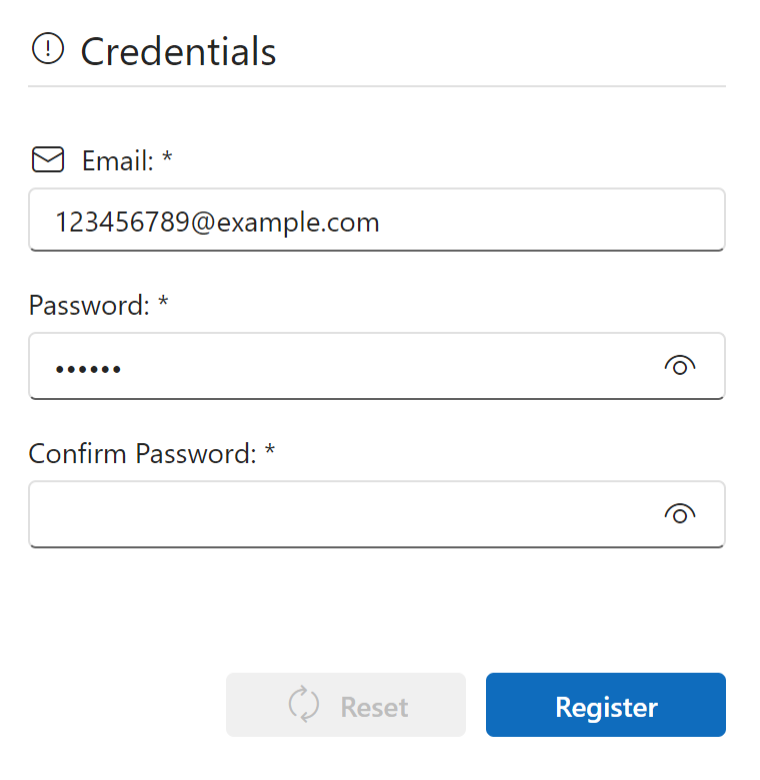
Task: Click the Credentials info icon
Action: 48,48
